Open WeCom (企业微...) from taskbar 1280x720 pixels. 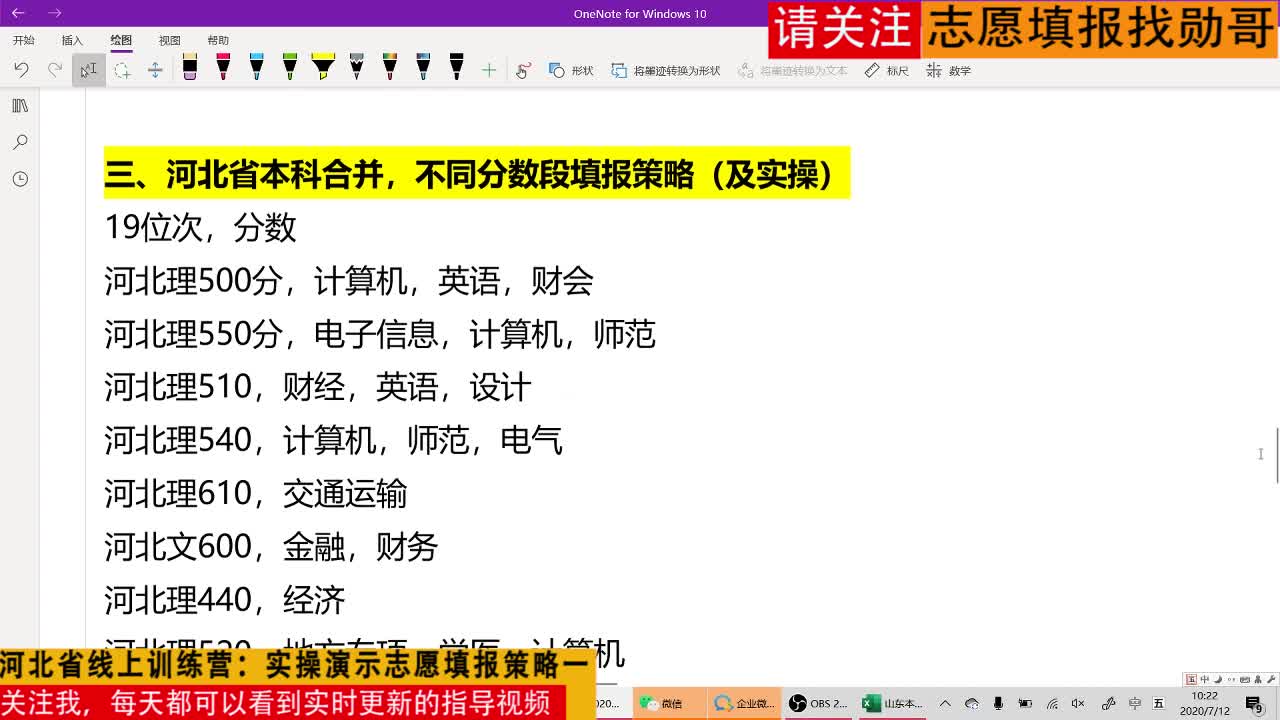[x=743, y=703]
